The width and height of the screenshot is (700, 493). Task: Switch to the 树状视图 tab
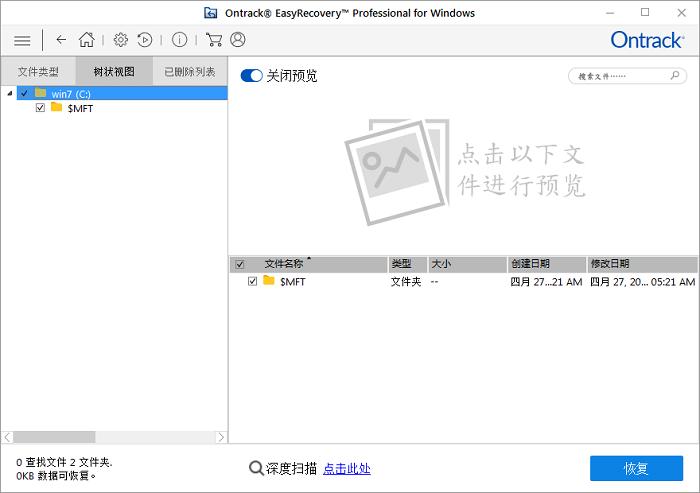(114, 71)
